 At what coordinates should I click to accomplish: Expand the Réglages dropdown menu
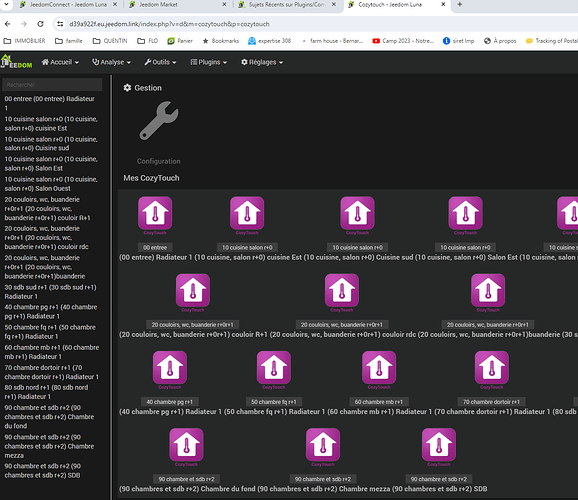pos(262,62)
